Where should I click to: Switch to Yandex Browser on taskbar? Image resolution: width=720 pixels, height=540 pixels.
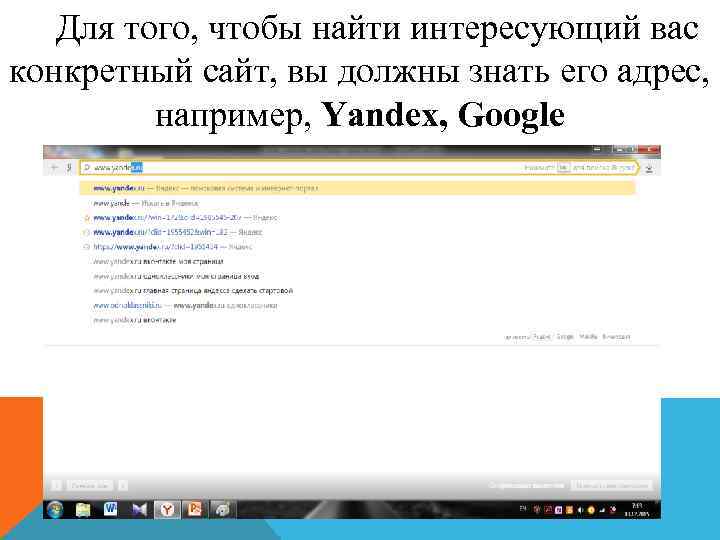(x=167, y=509)
